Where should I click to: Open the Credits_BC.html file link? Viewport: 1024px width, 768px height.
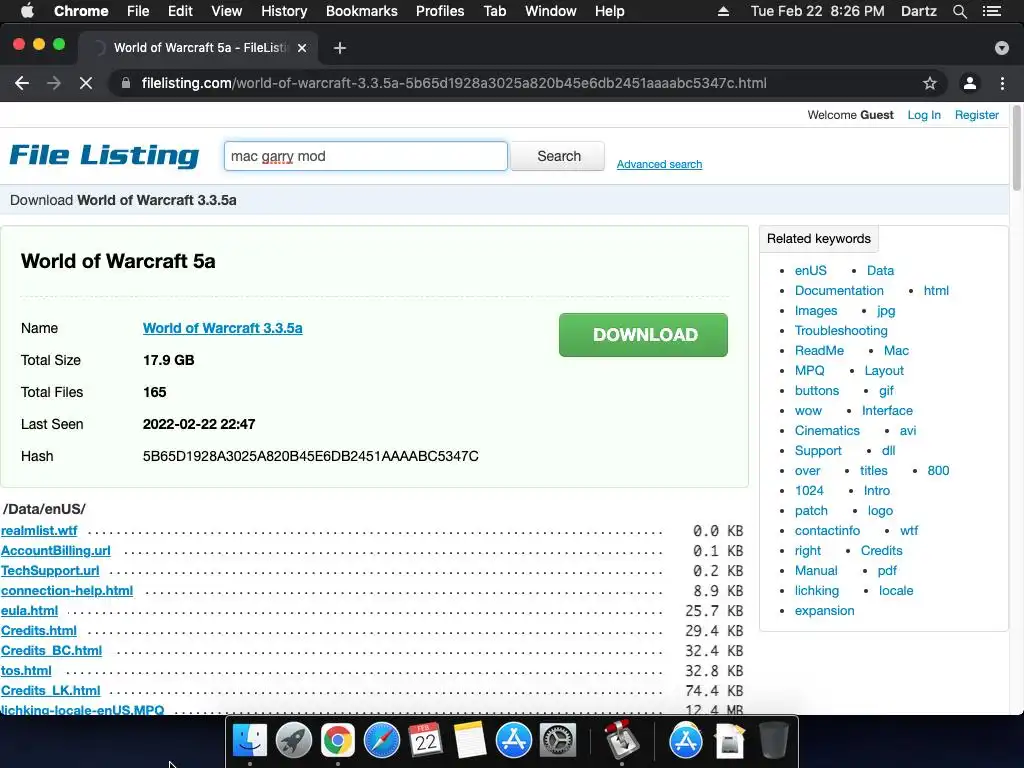(x=52, y=650)
